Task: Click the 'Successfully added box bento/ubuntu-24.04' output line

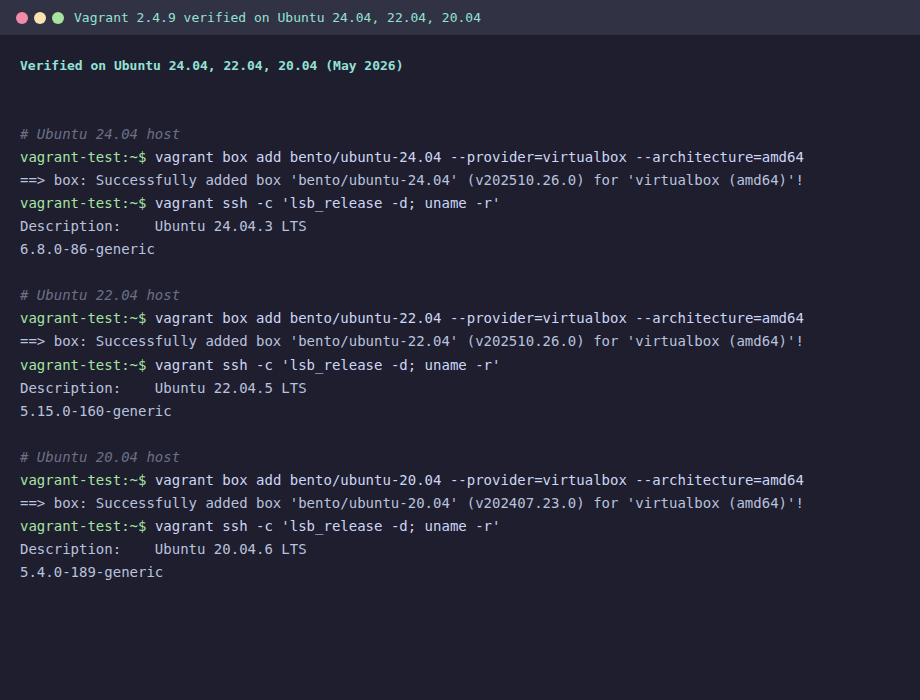Action: (412, 180)
